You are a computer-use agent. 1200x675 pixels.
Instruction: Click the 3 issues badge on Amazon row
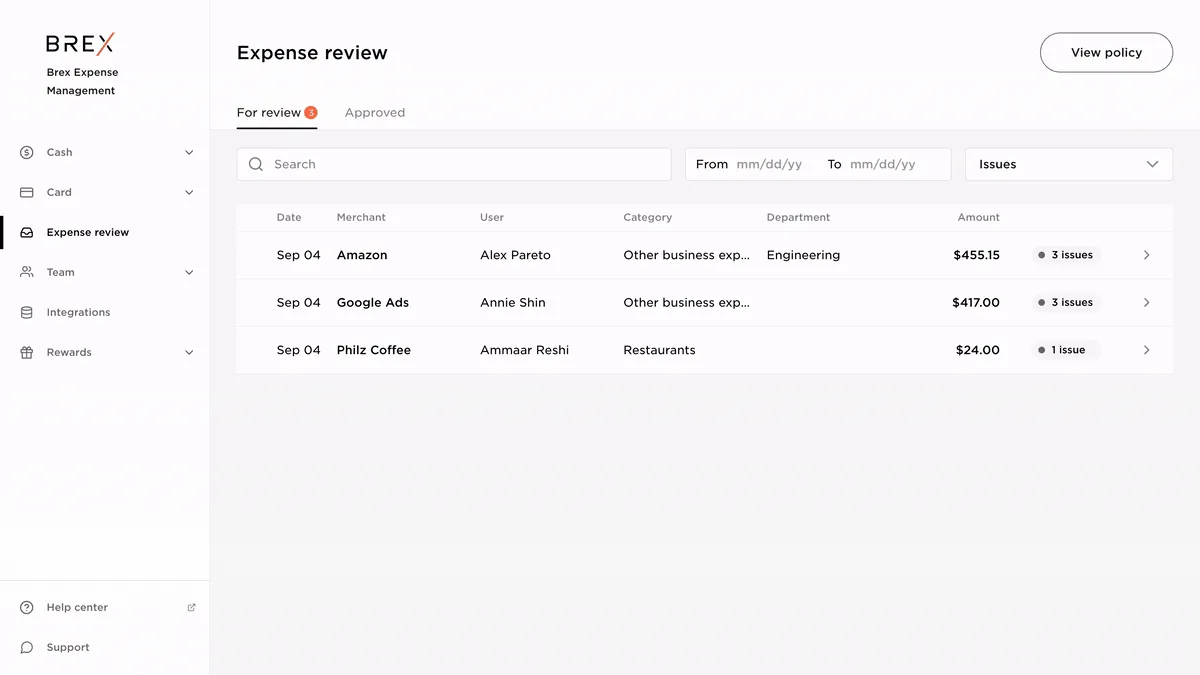[1066, 255]
